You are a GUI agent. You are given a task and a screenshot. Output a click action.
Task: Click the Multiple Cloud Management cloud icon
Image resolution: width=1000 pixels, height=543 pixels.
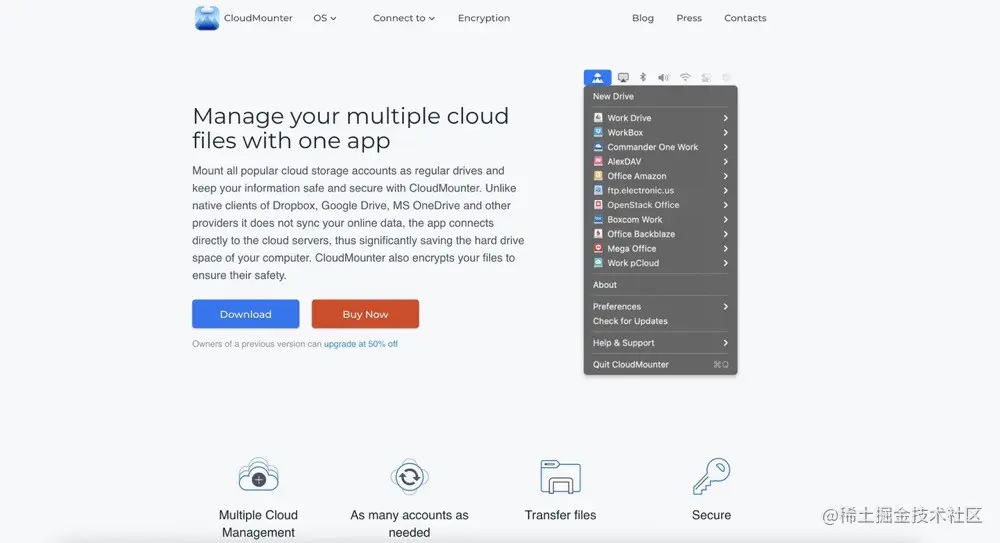pyautogui.click(x=258, y=475)
